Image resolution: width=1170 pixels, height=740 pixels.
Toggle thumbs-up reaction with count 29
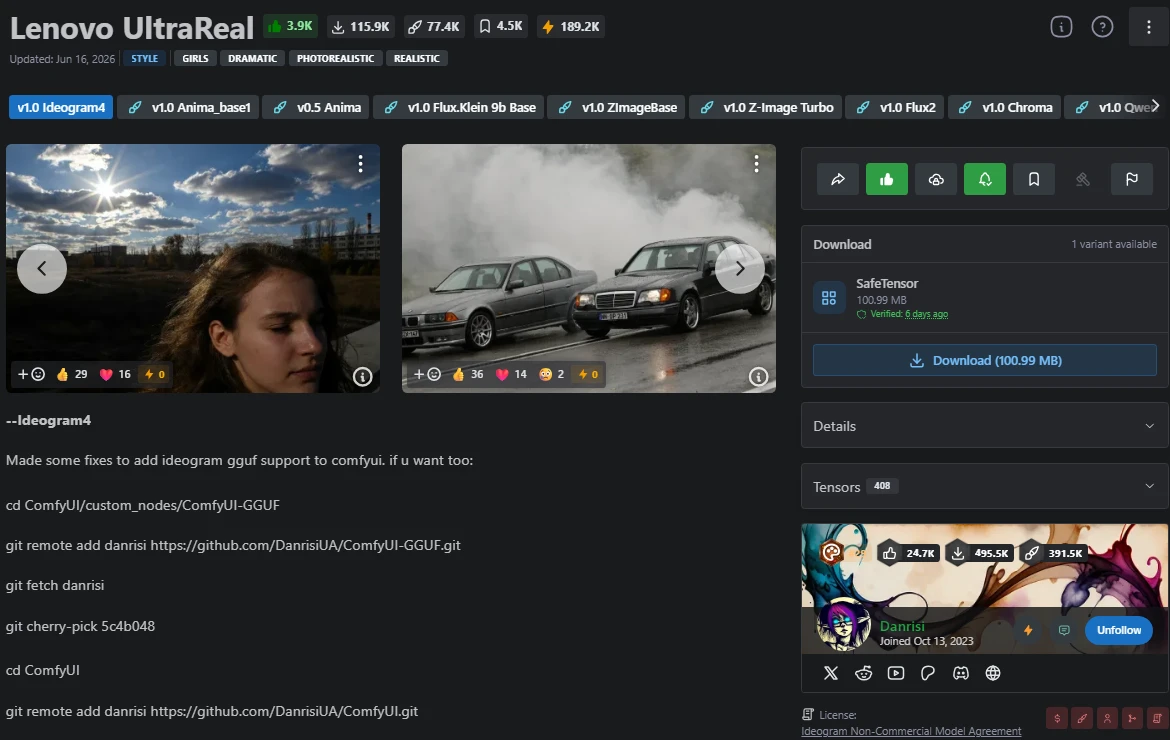[x=72, y=374]
